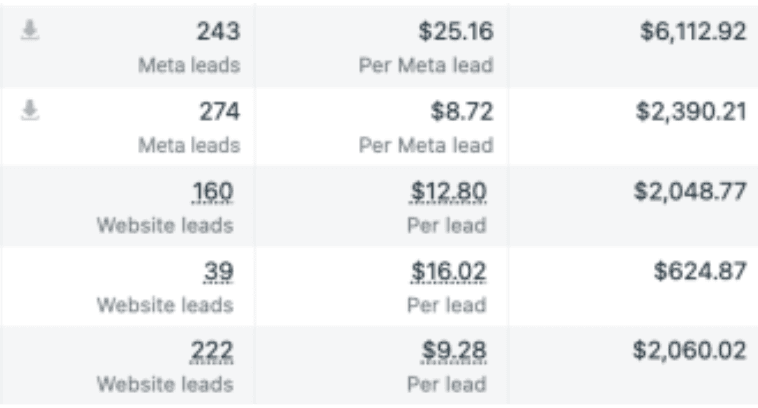The height and width of the screenshot is (408, 758).
Task: Click the "Per Meta lead" label under $25.16
Action: coord(426,66)
